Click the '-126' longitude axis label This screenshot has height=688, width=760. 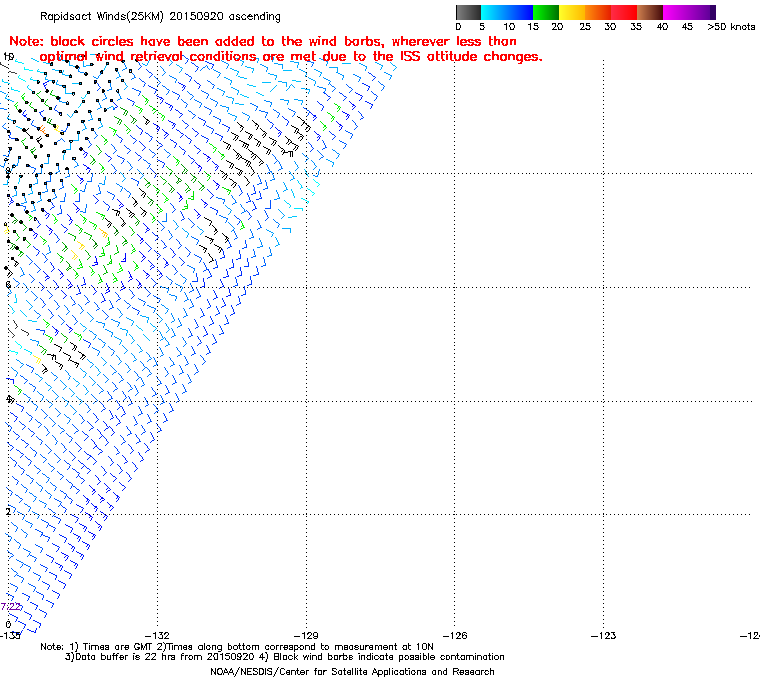click(x=455, y=635)
